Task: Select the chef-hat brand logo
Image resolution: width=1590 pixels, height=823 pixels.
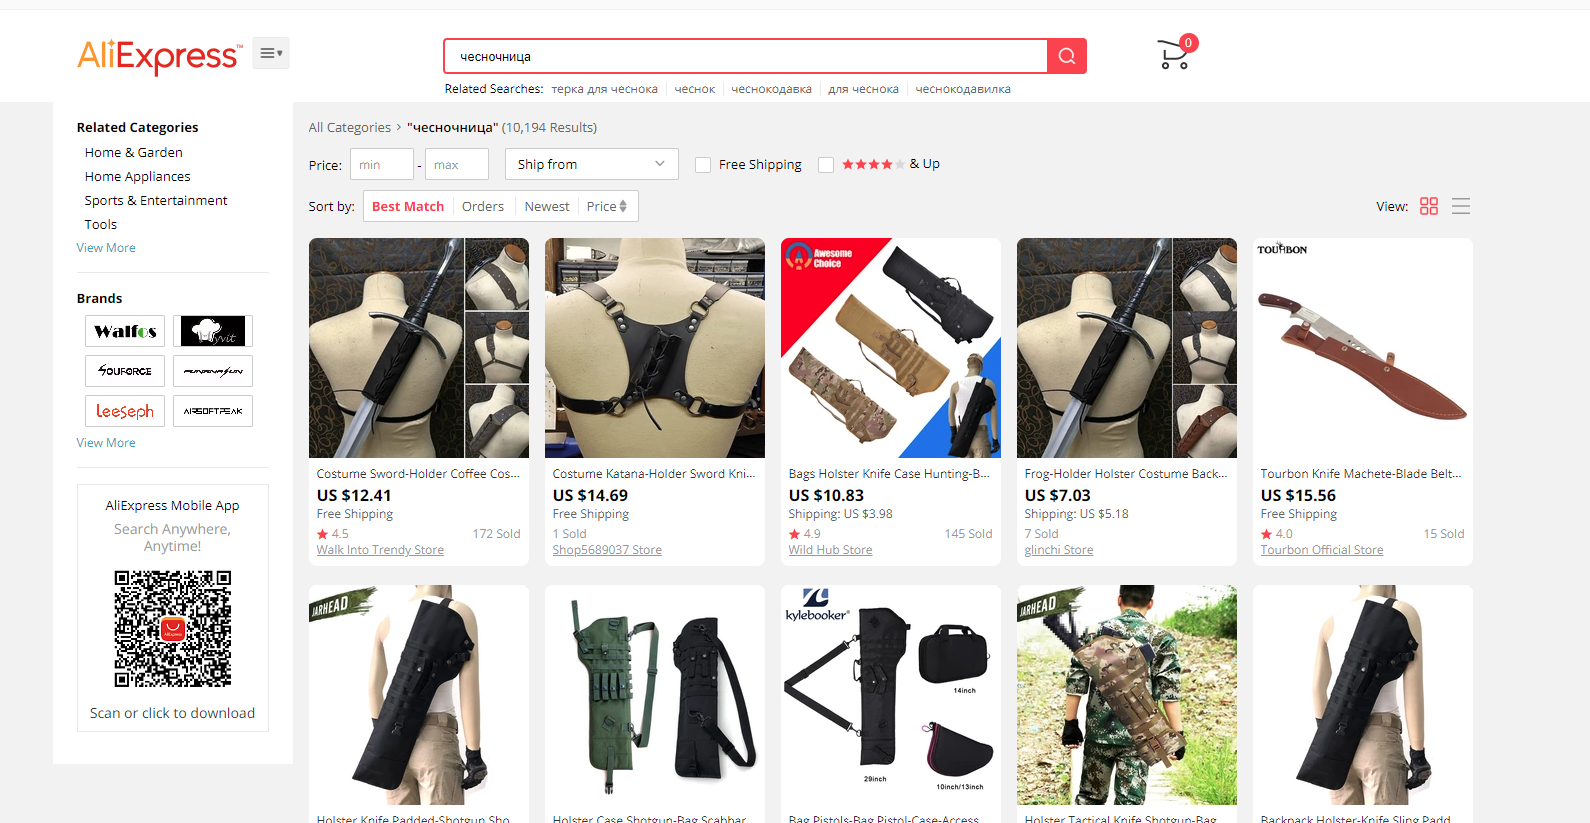Action: tap(213, 331)
